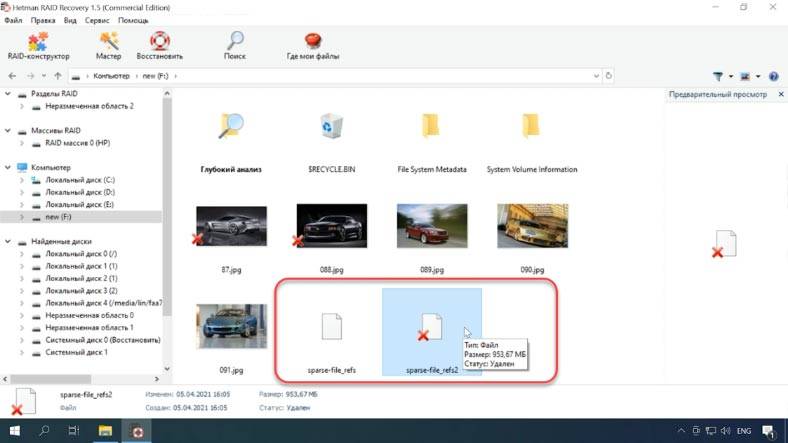Screen dimensions: 788x443
Task: Collapse the Массивы RAID section
Action: (x=8, y=131)
